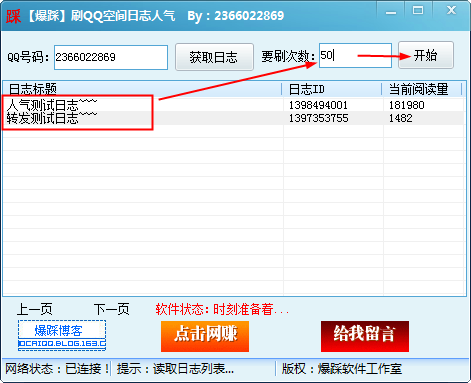Image resolution: width=471 pixels, height=383 pixels.
Task: Click the QQ号码 input field
Action: click(x=111, y=57)
